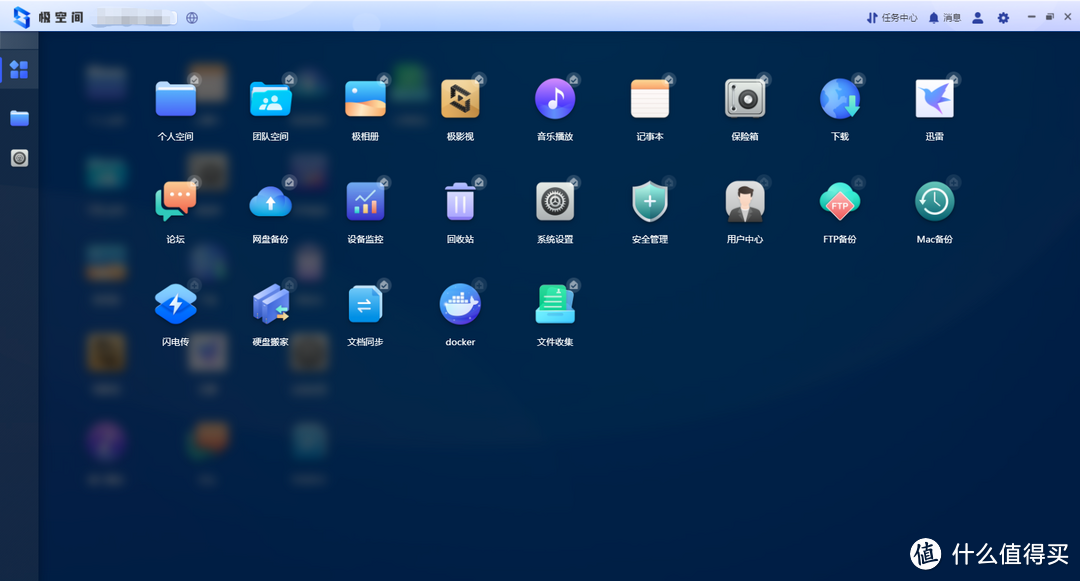Open the docker app
Screen dimensions: 1080x581
tap(460, 304)
